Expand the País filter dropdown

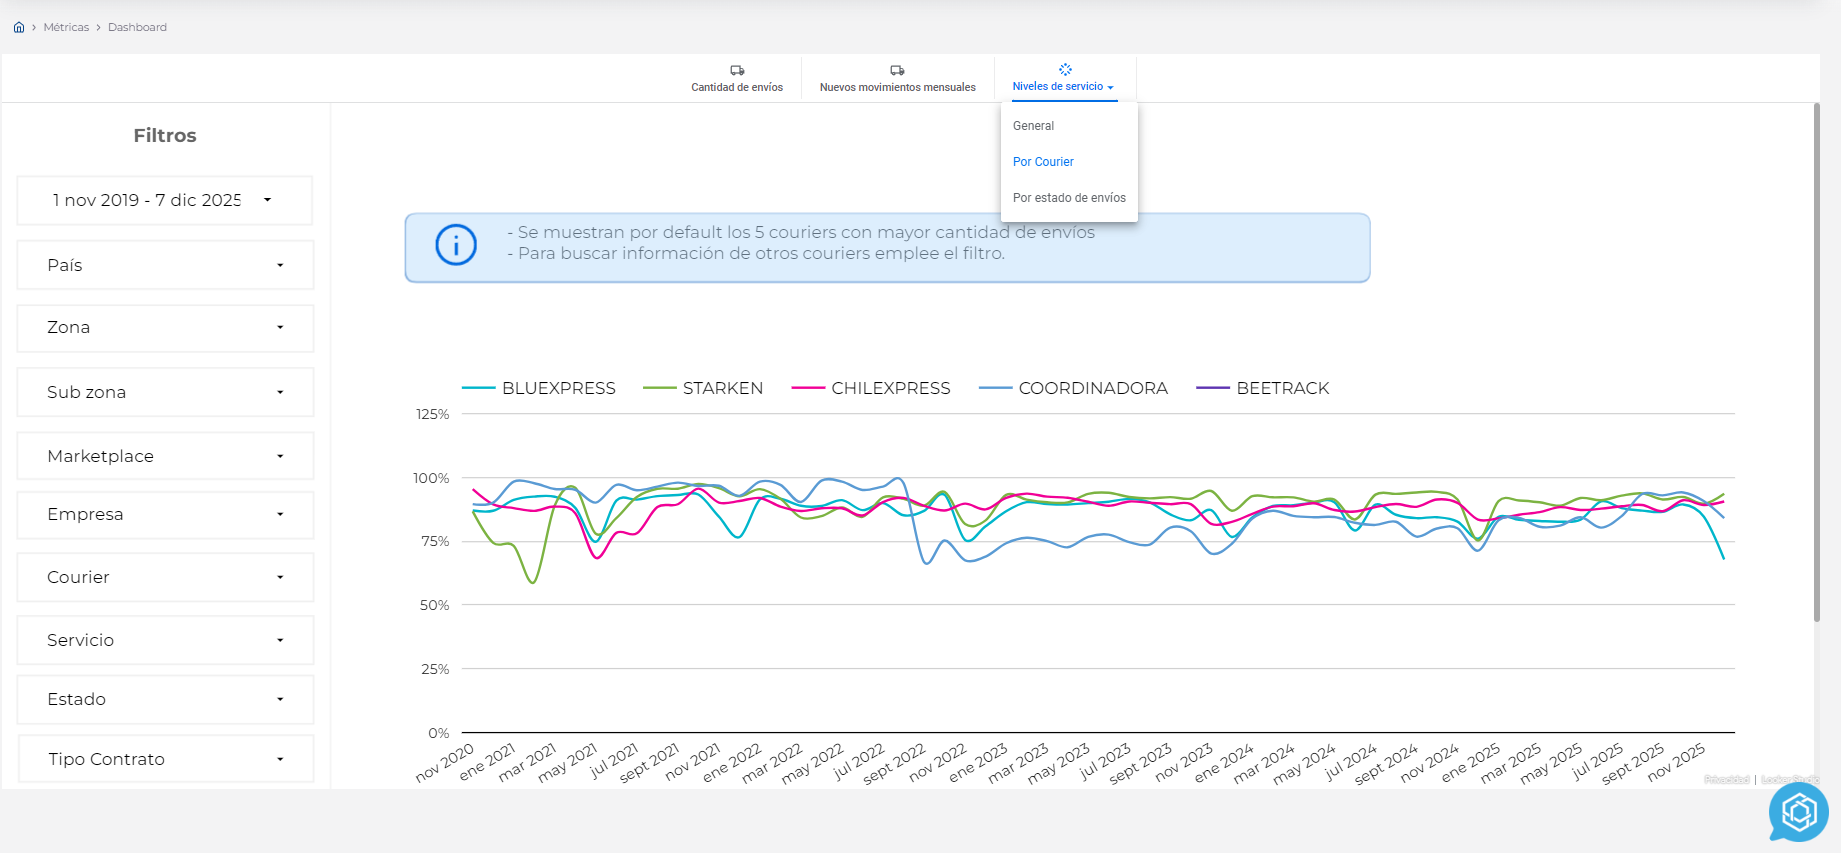coord(165,265)
